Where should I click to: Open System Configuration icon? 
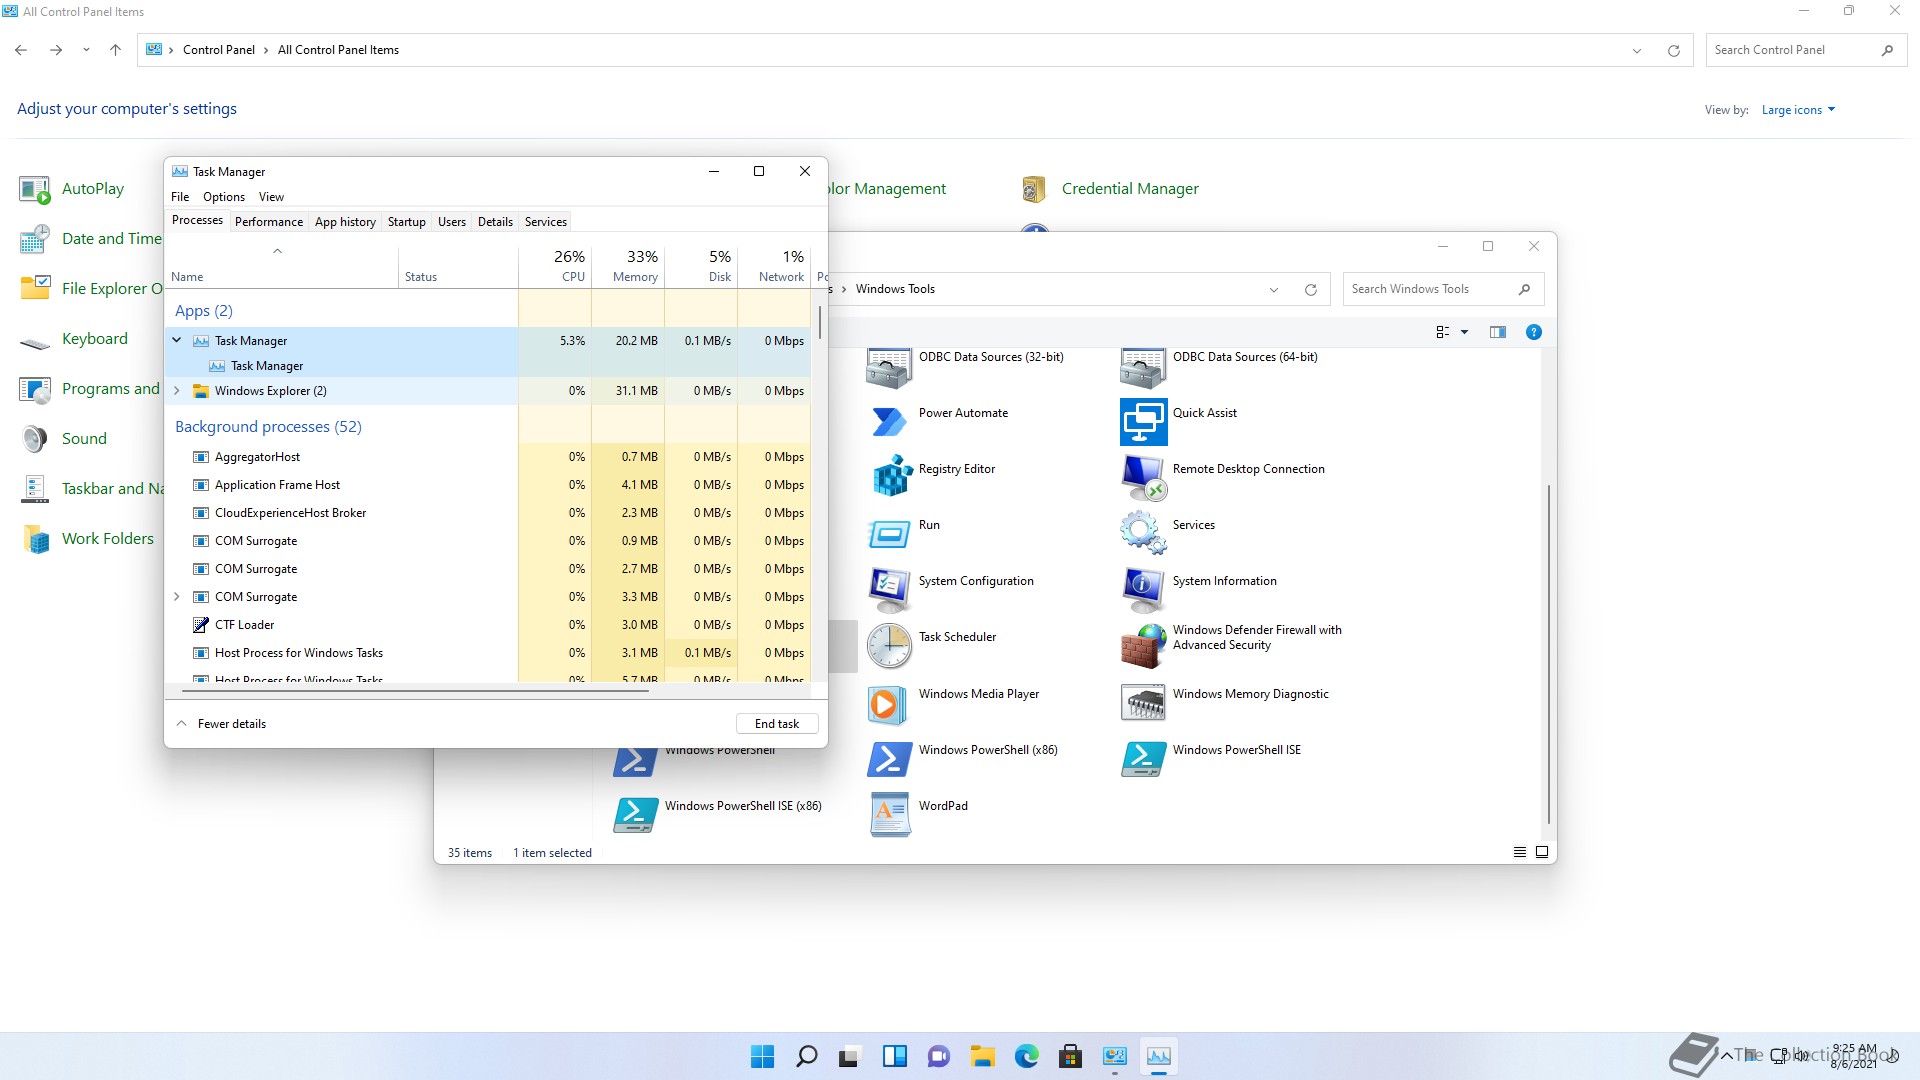(889, 589)
